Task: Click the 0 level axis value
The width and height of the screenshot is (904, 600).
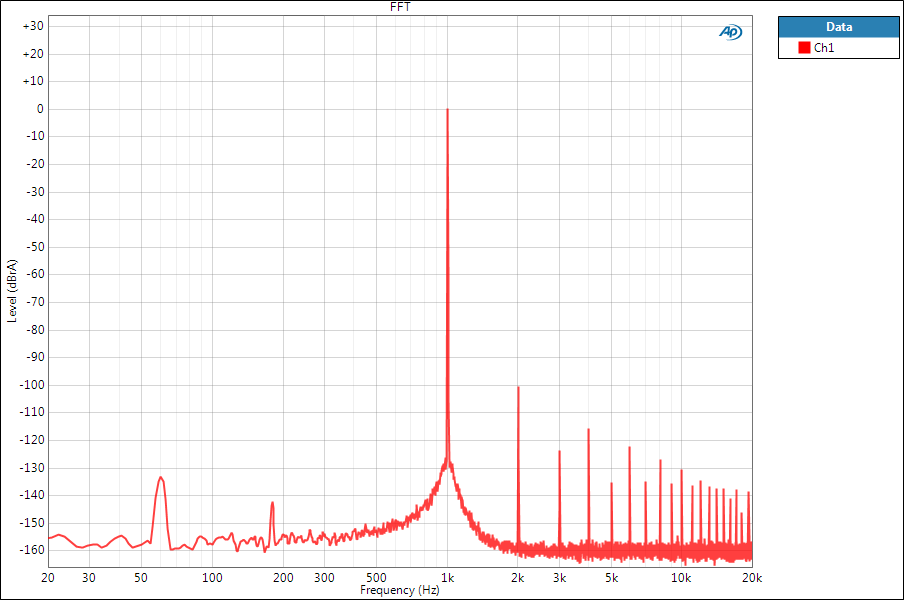Action: (40, 109)
